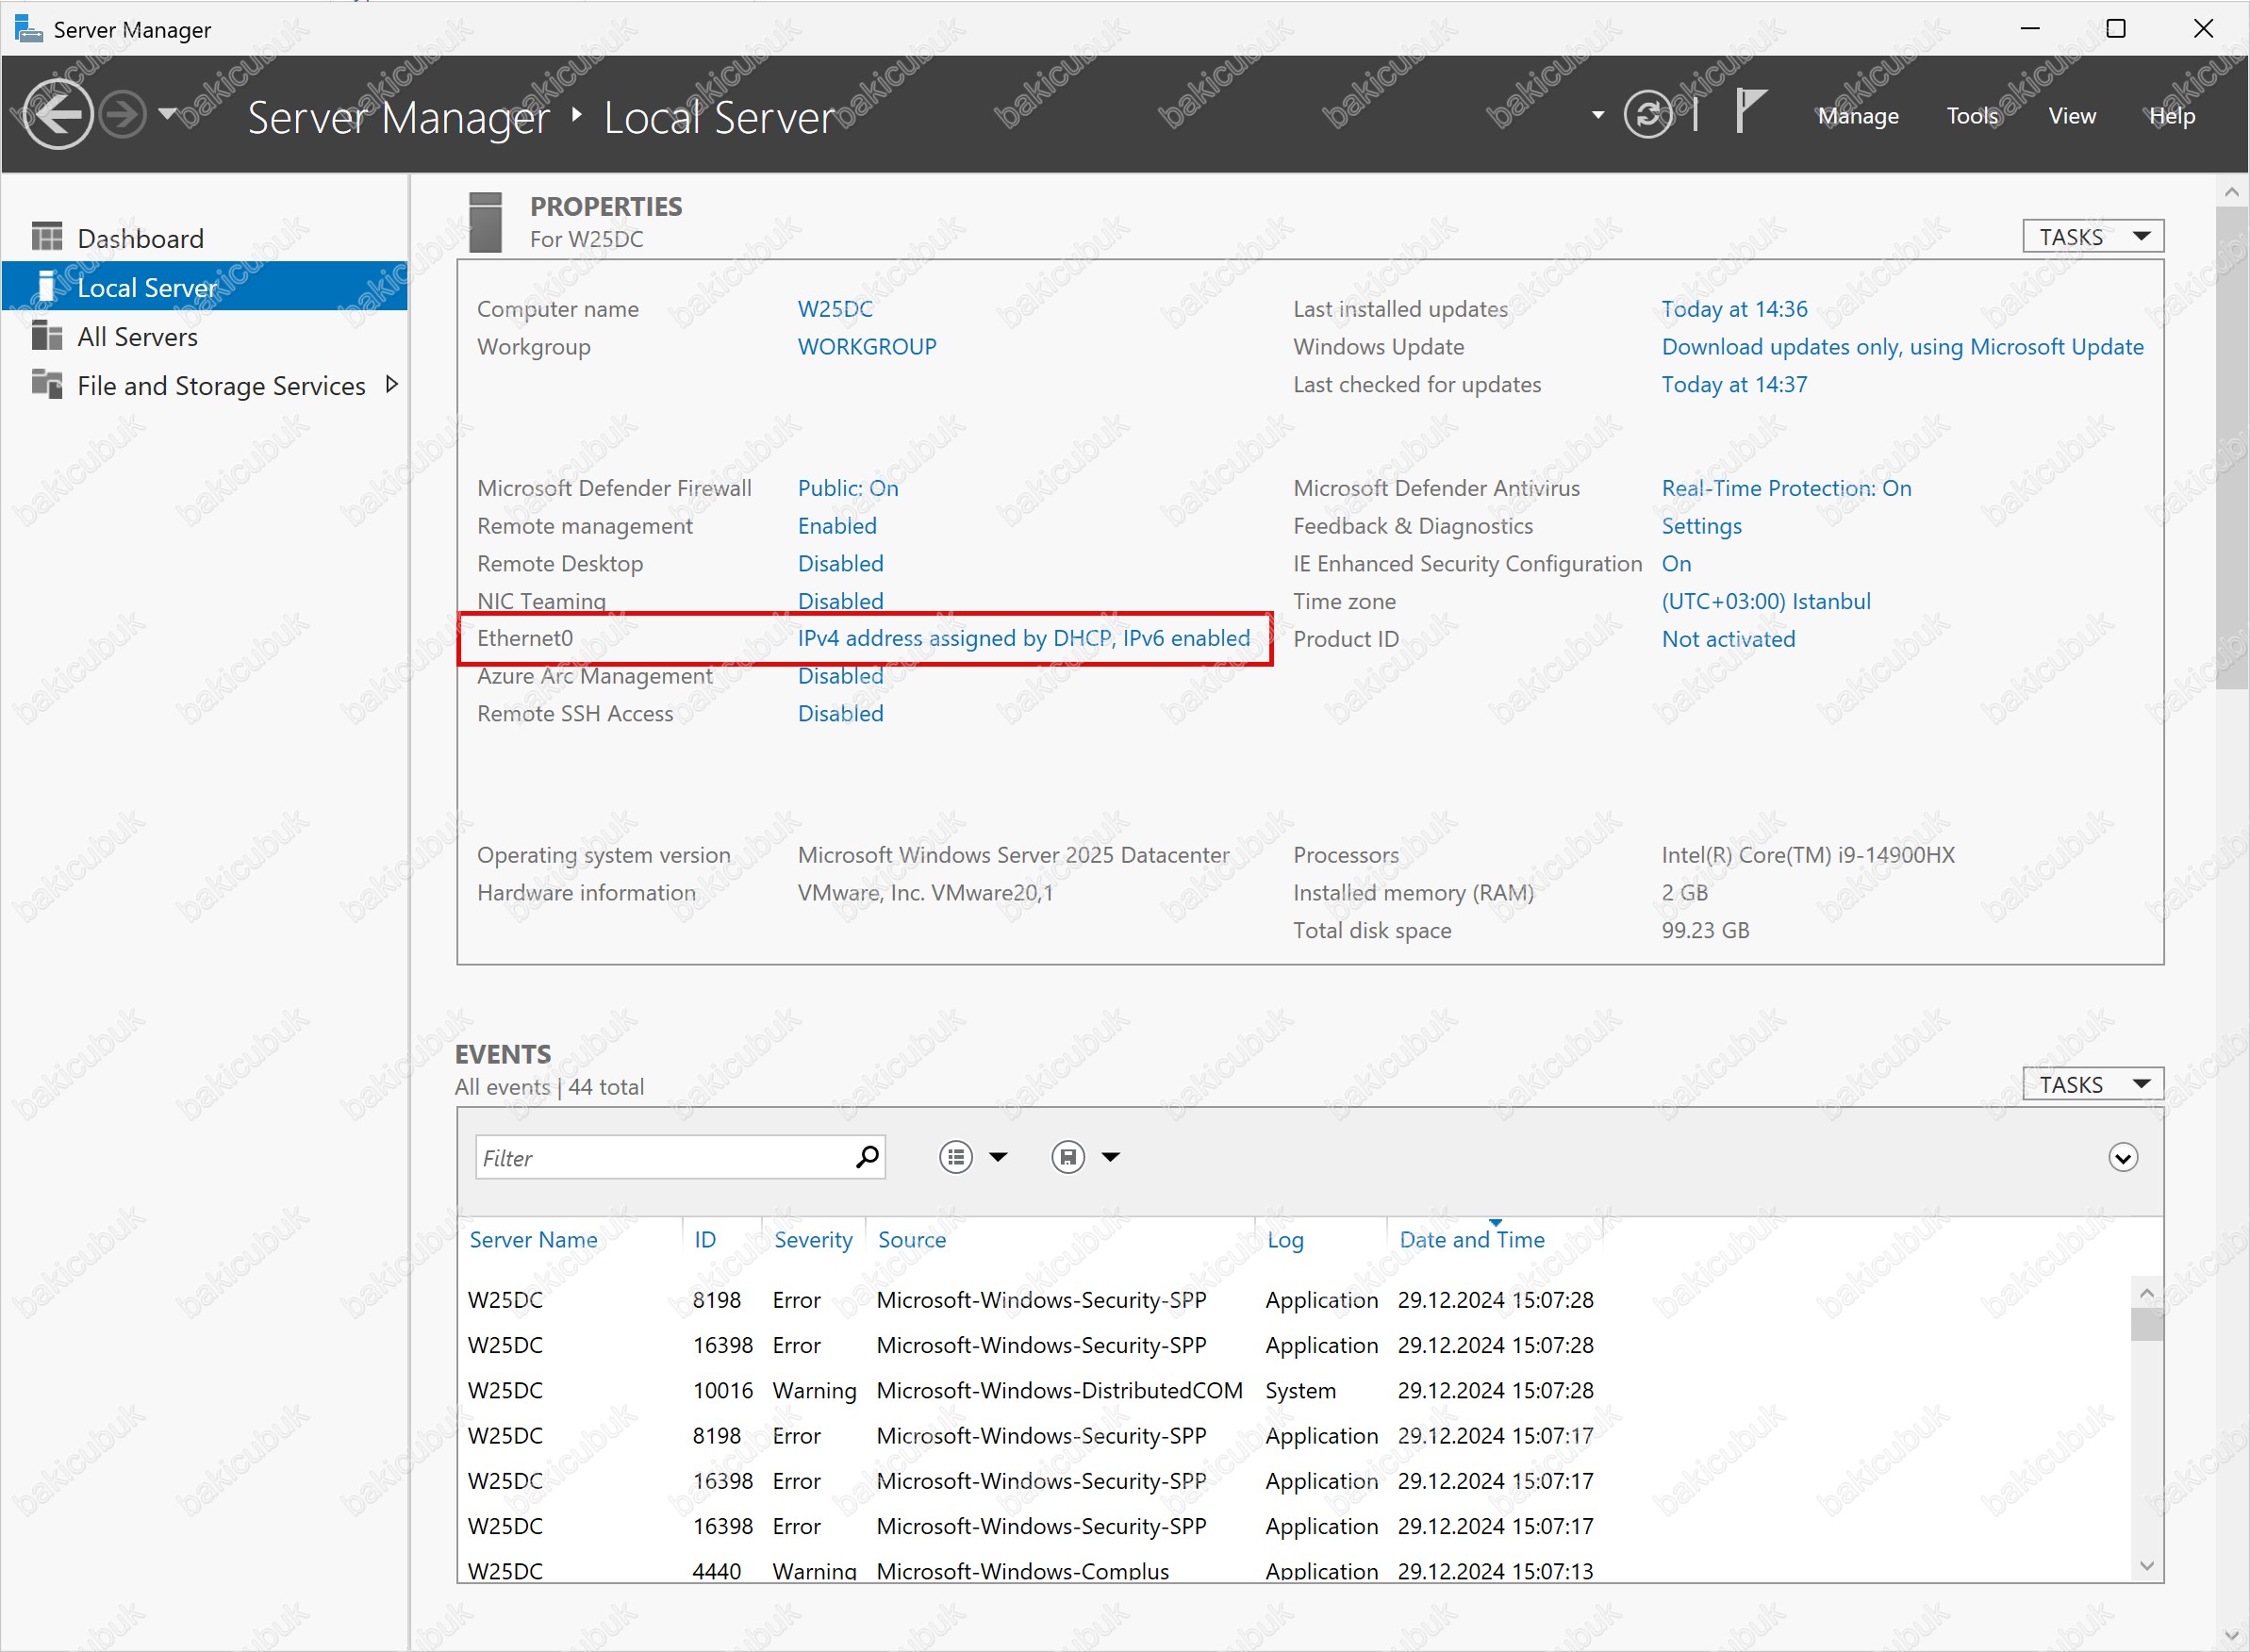Click the Dashboard grid icon

tap(46, 237)
